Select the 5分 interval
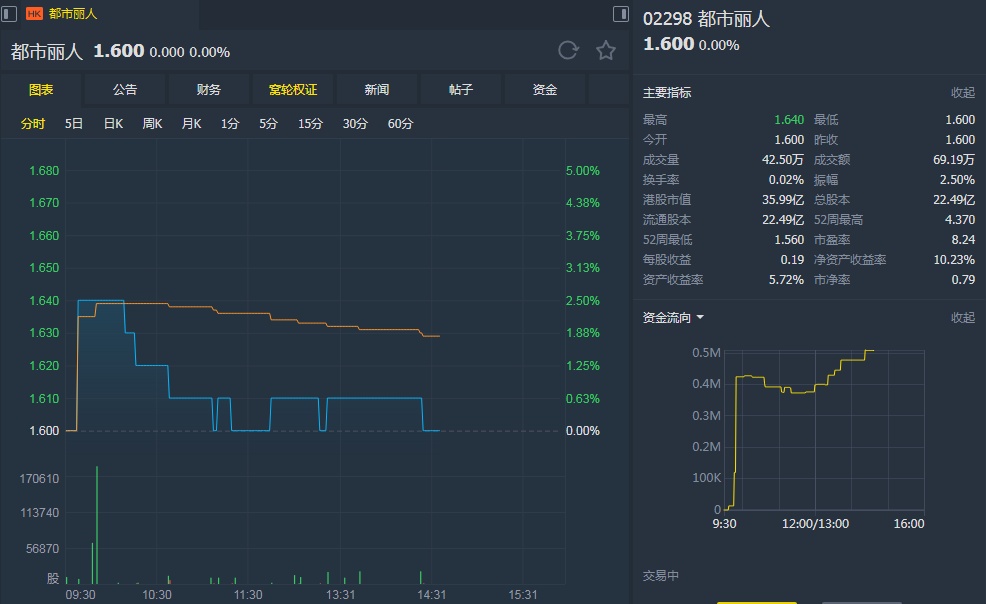 (x=268, y=124)
